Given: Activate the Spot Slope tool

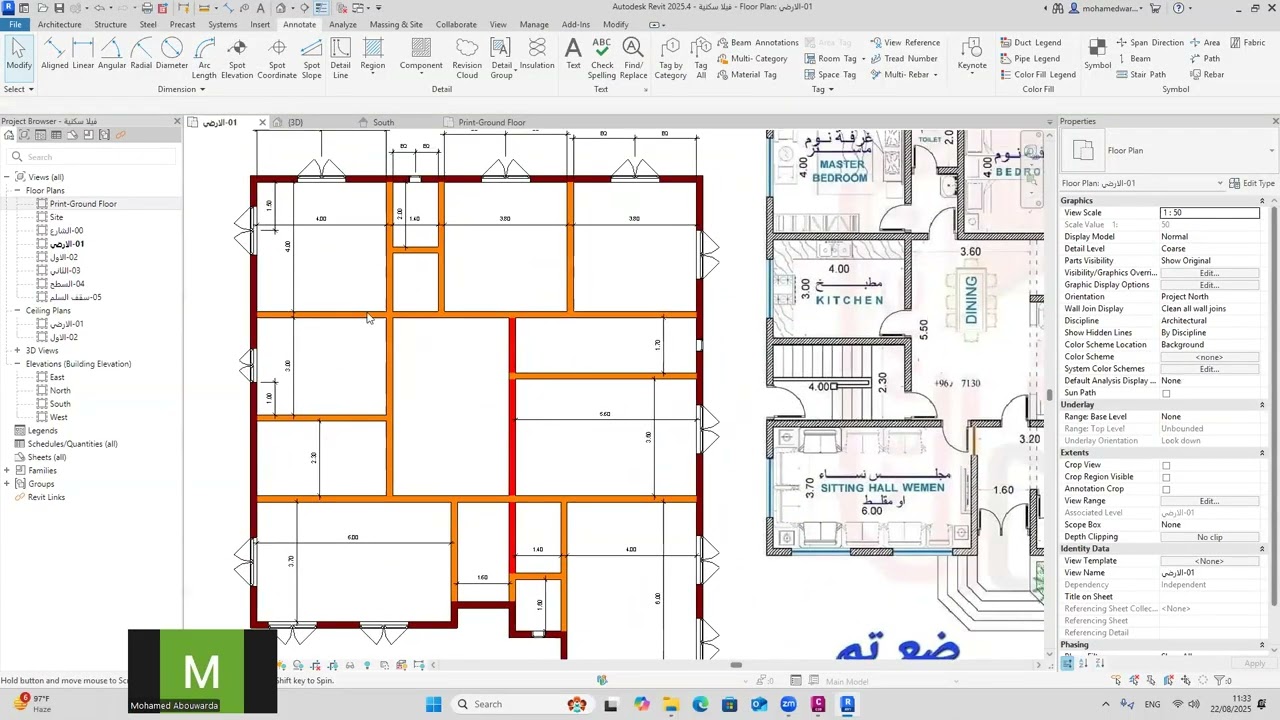Looking at the screenshot, I should point(311,58).
